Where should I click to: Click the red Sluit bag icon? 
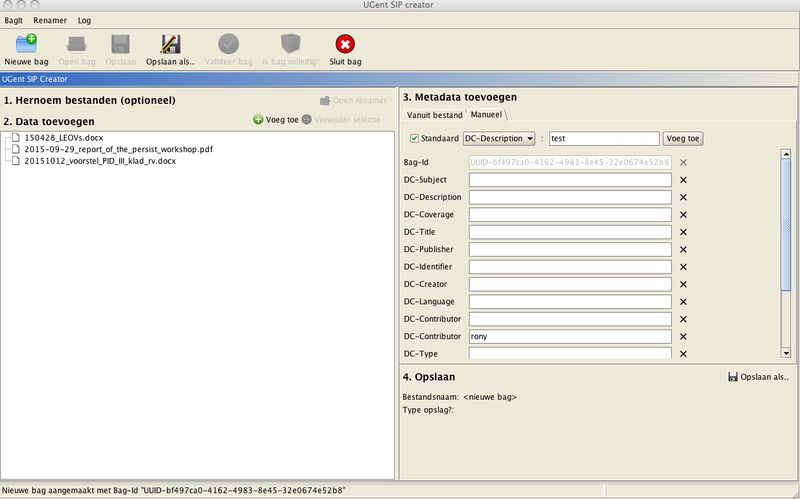point(345,44)
